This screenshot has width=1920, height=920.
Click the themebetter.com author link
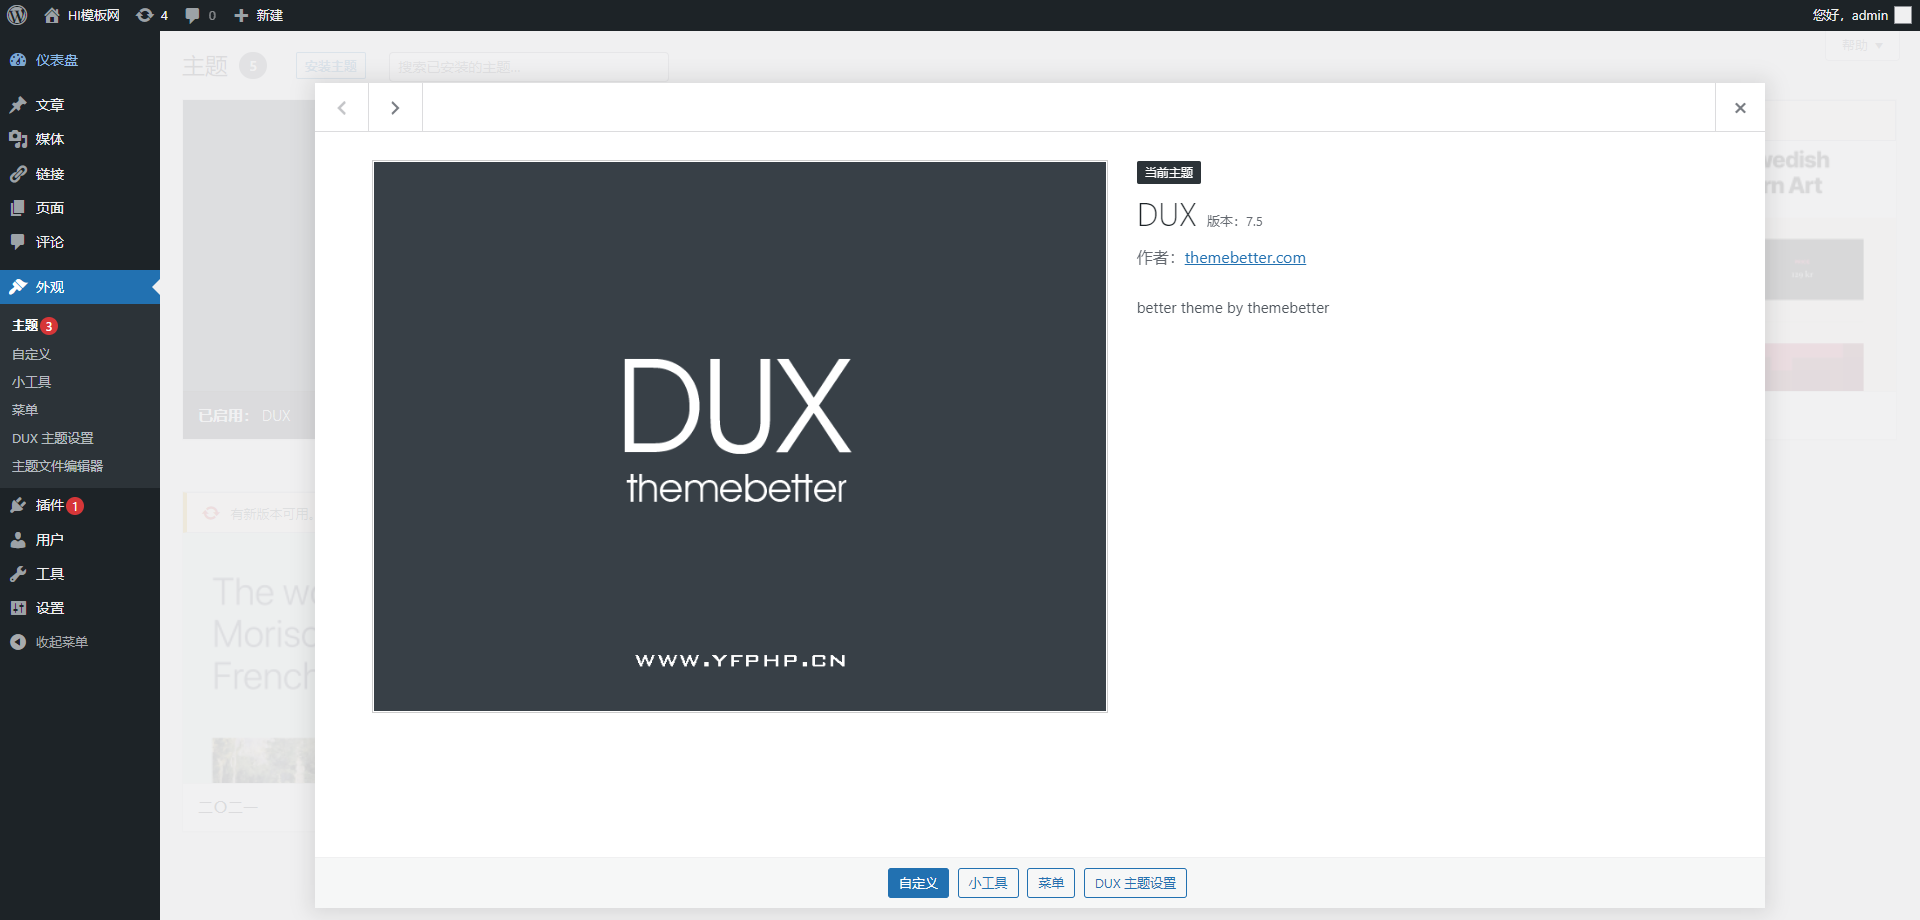(x=1245, y=258)
